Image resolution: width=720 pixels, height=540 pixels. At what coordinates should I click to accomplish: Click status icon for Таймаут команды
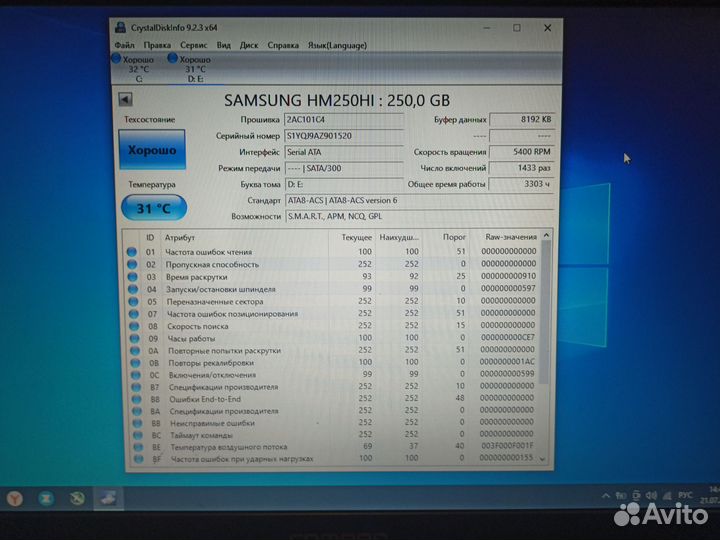138,435
